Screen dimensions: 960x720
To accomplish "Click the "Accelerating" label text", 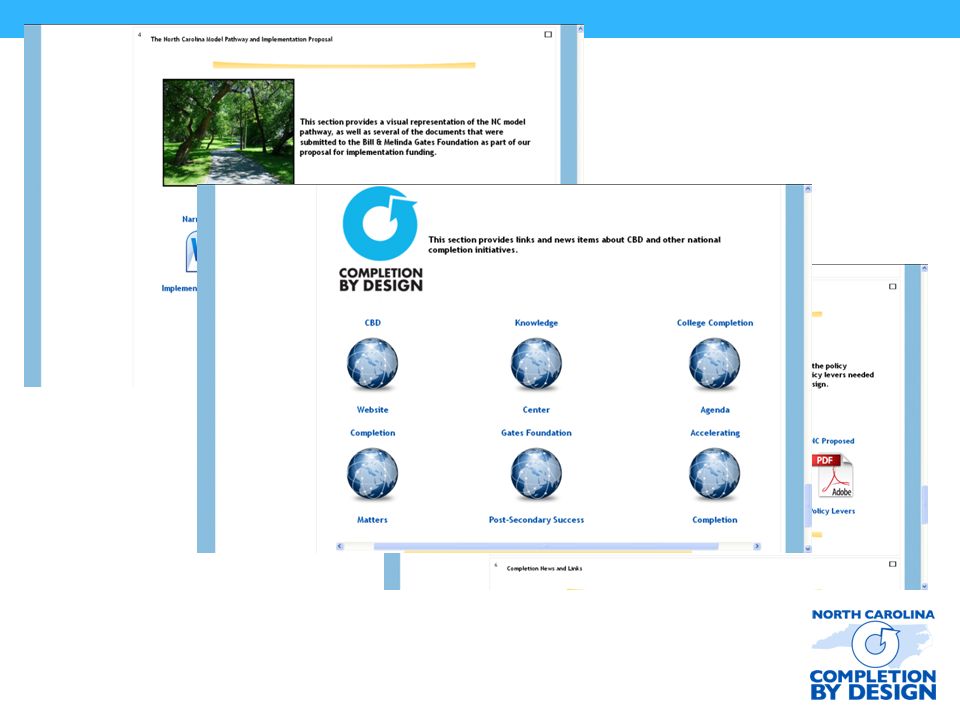I will tap(714, 433).
